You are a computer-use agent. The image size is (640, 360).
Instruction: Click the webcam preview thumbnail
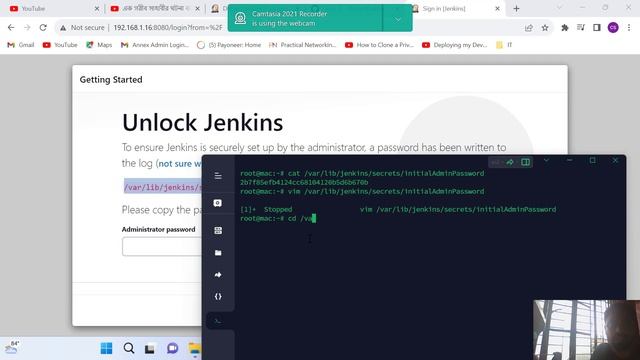click(x=587, y=330)
